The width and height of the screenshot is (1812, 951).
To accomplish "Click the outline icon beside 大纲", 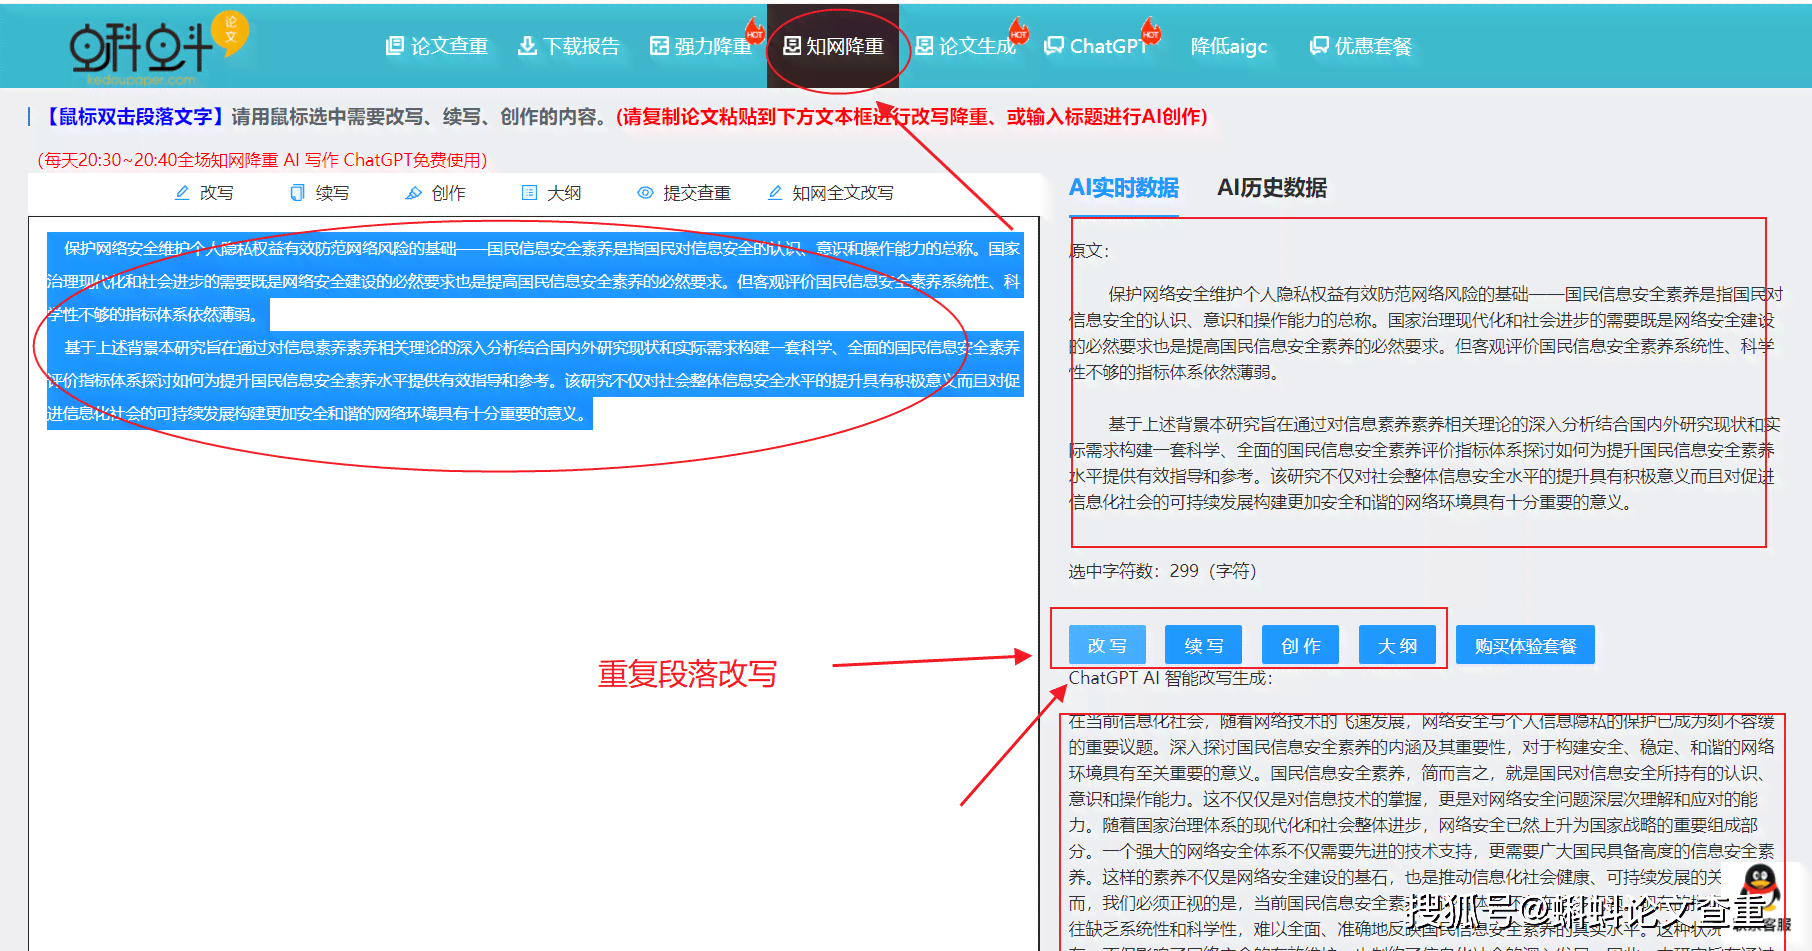I will 529,193.
